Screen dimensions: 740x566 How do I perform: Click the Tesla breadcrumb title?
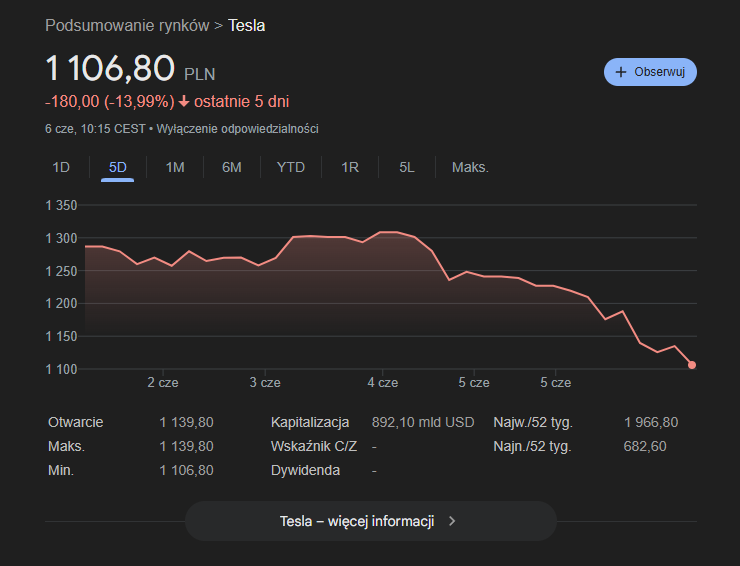pyautogui.click(x=247, y=25)
